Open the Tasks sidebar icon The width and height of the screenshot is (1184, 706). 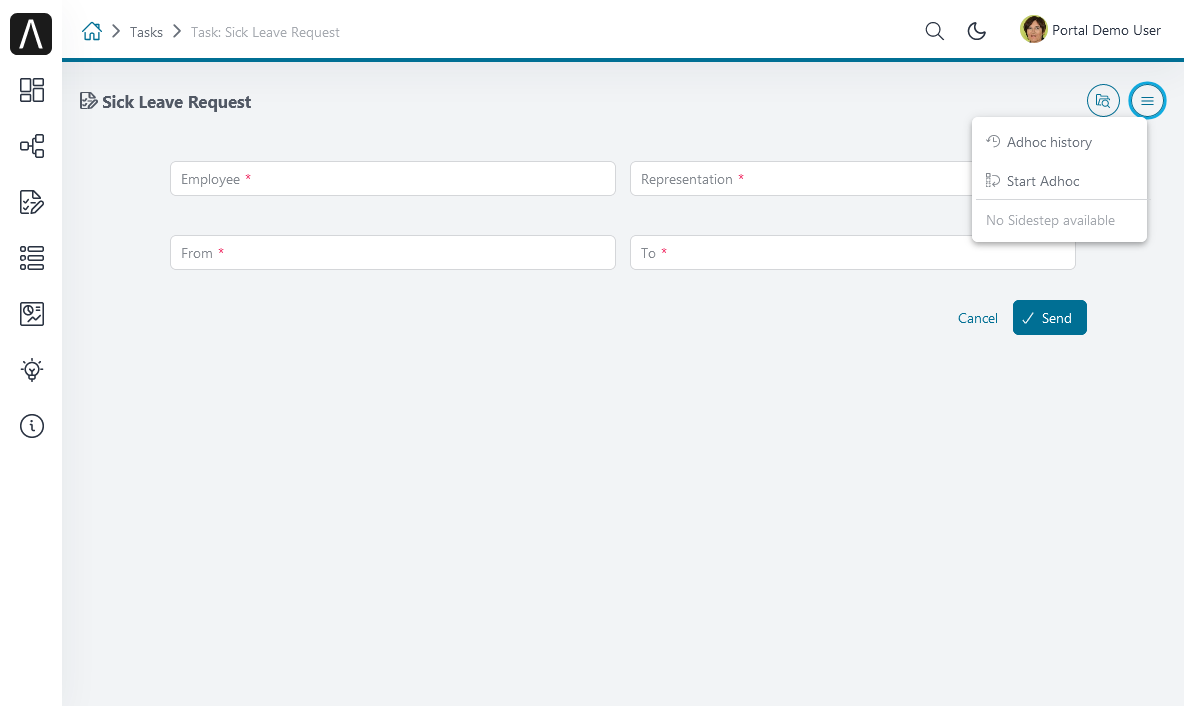32,202
